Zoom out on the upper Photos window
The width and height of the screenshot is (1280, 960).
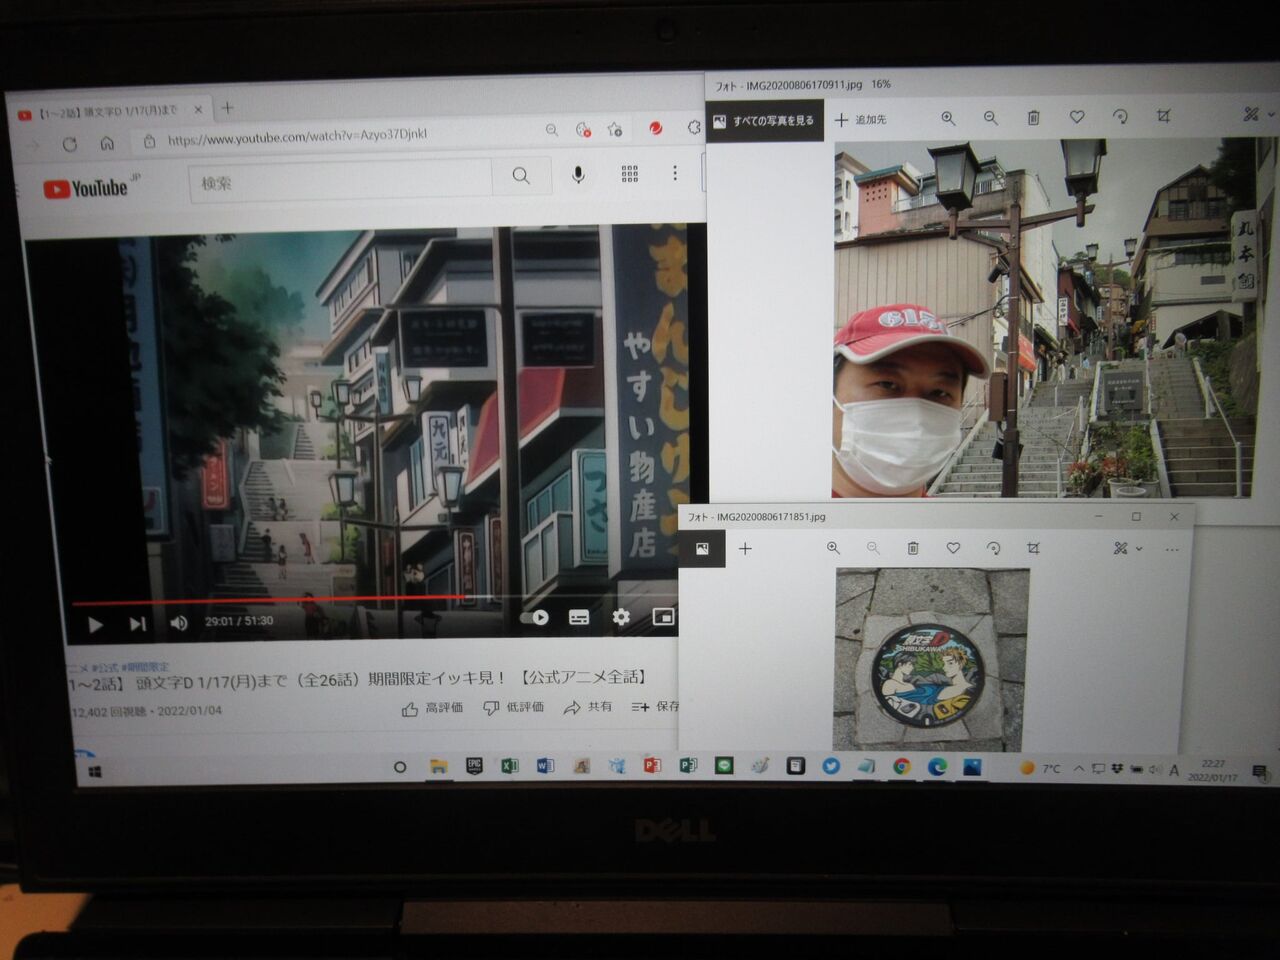(x=991, y=118)
